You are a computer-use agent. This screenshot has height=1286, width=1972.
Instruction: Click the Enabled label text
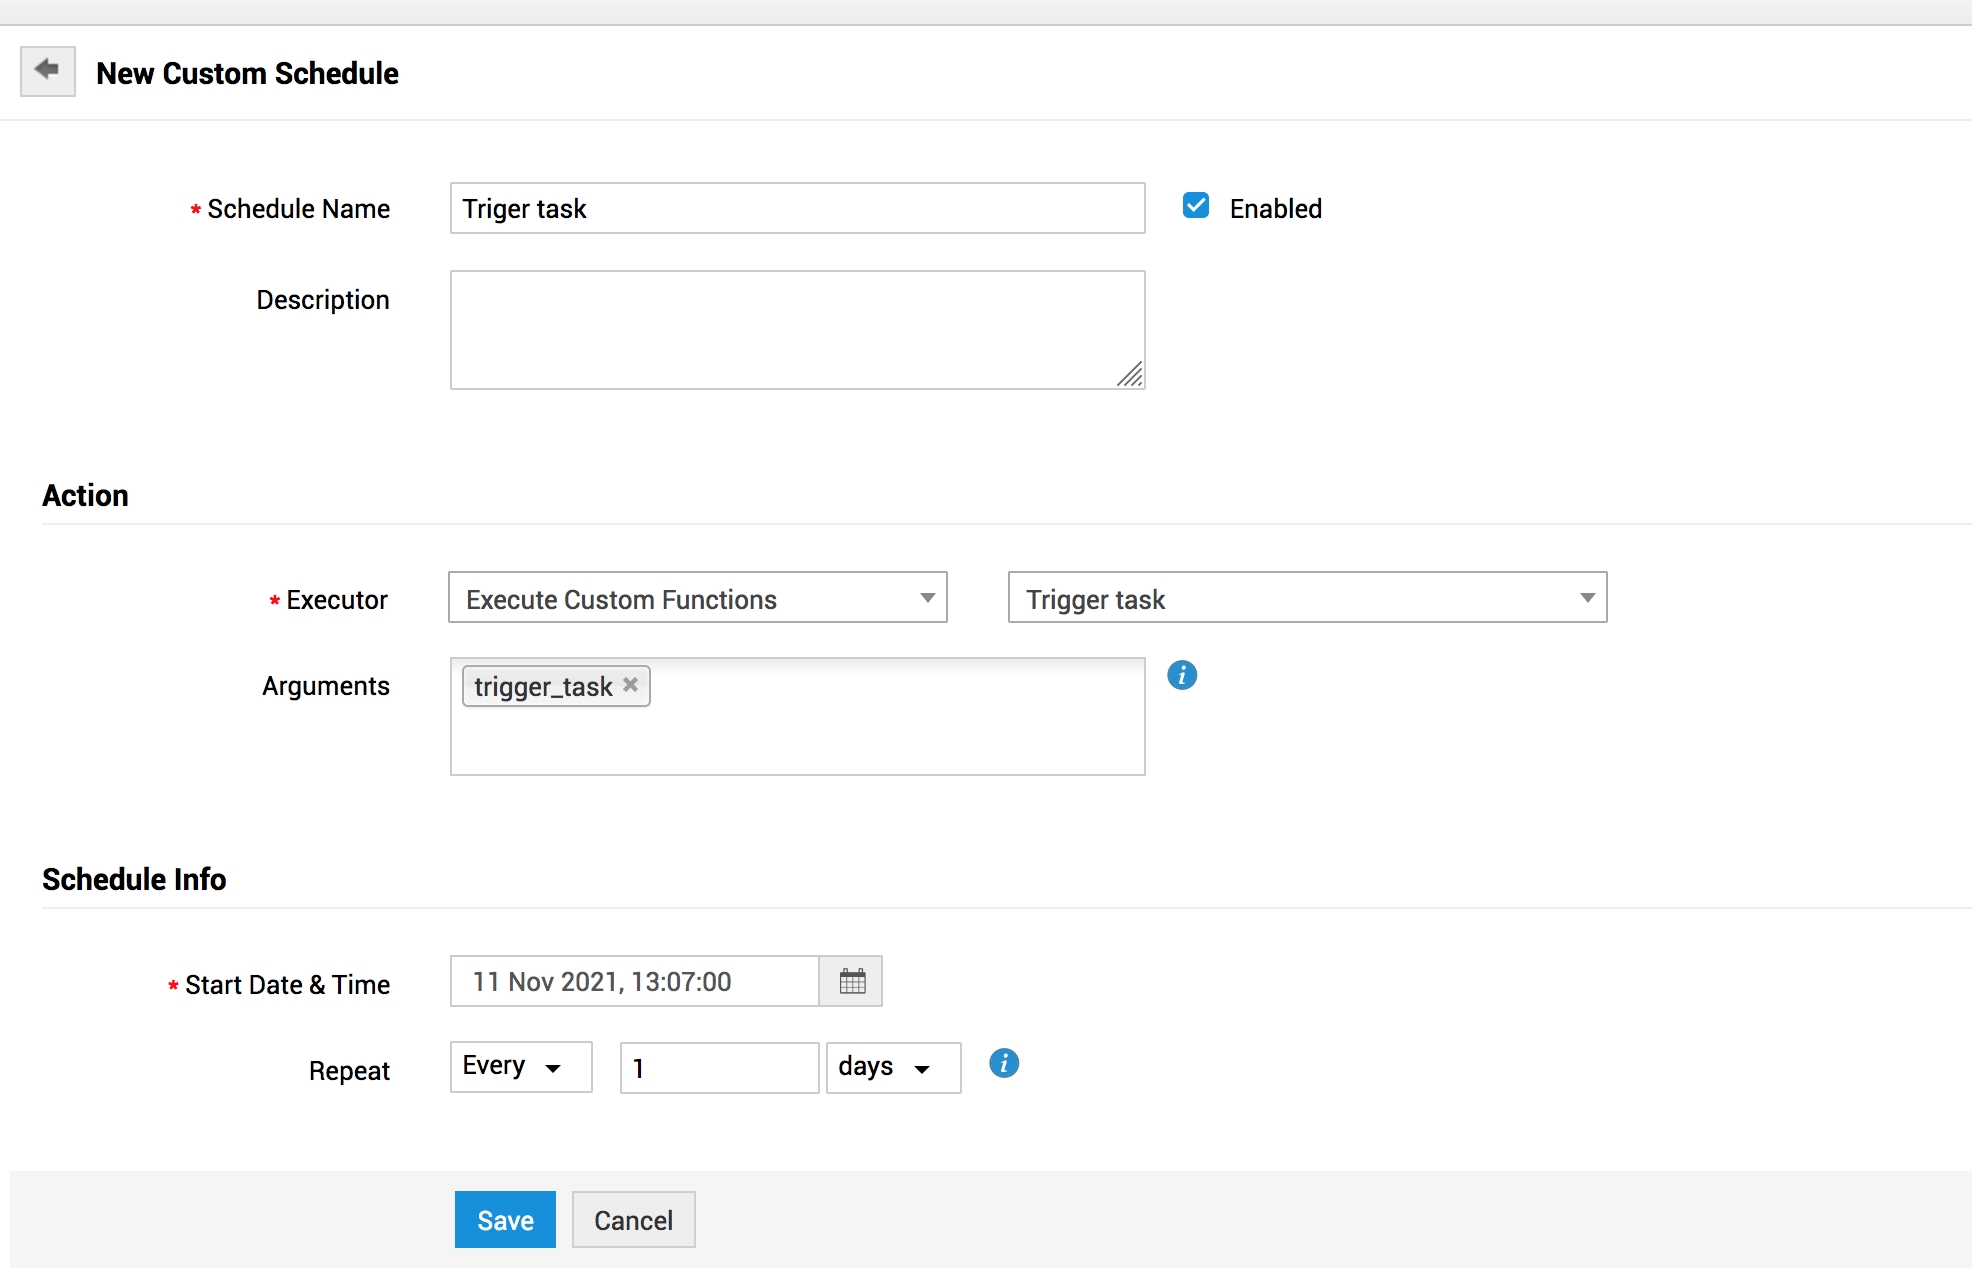coord(1275,209)
